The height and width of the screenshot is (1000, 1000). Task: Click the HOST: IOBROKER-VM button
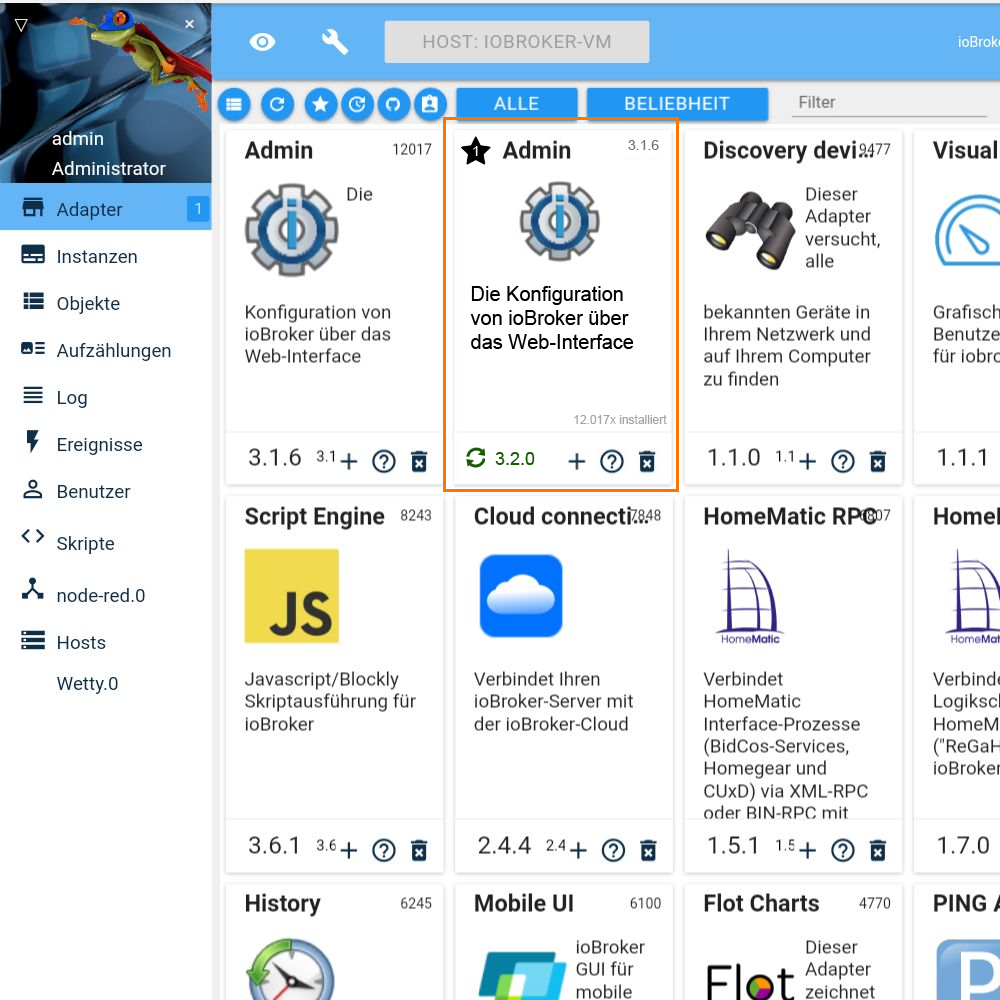(x=517, y=42)
